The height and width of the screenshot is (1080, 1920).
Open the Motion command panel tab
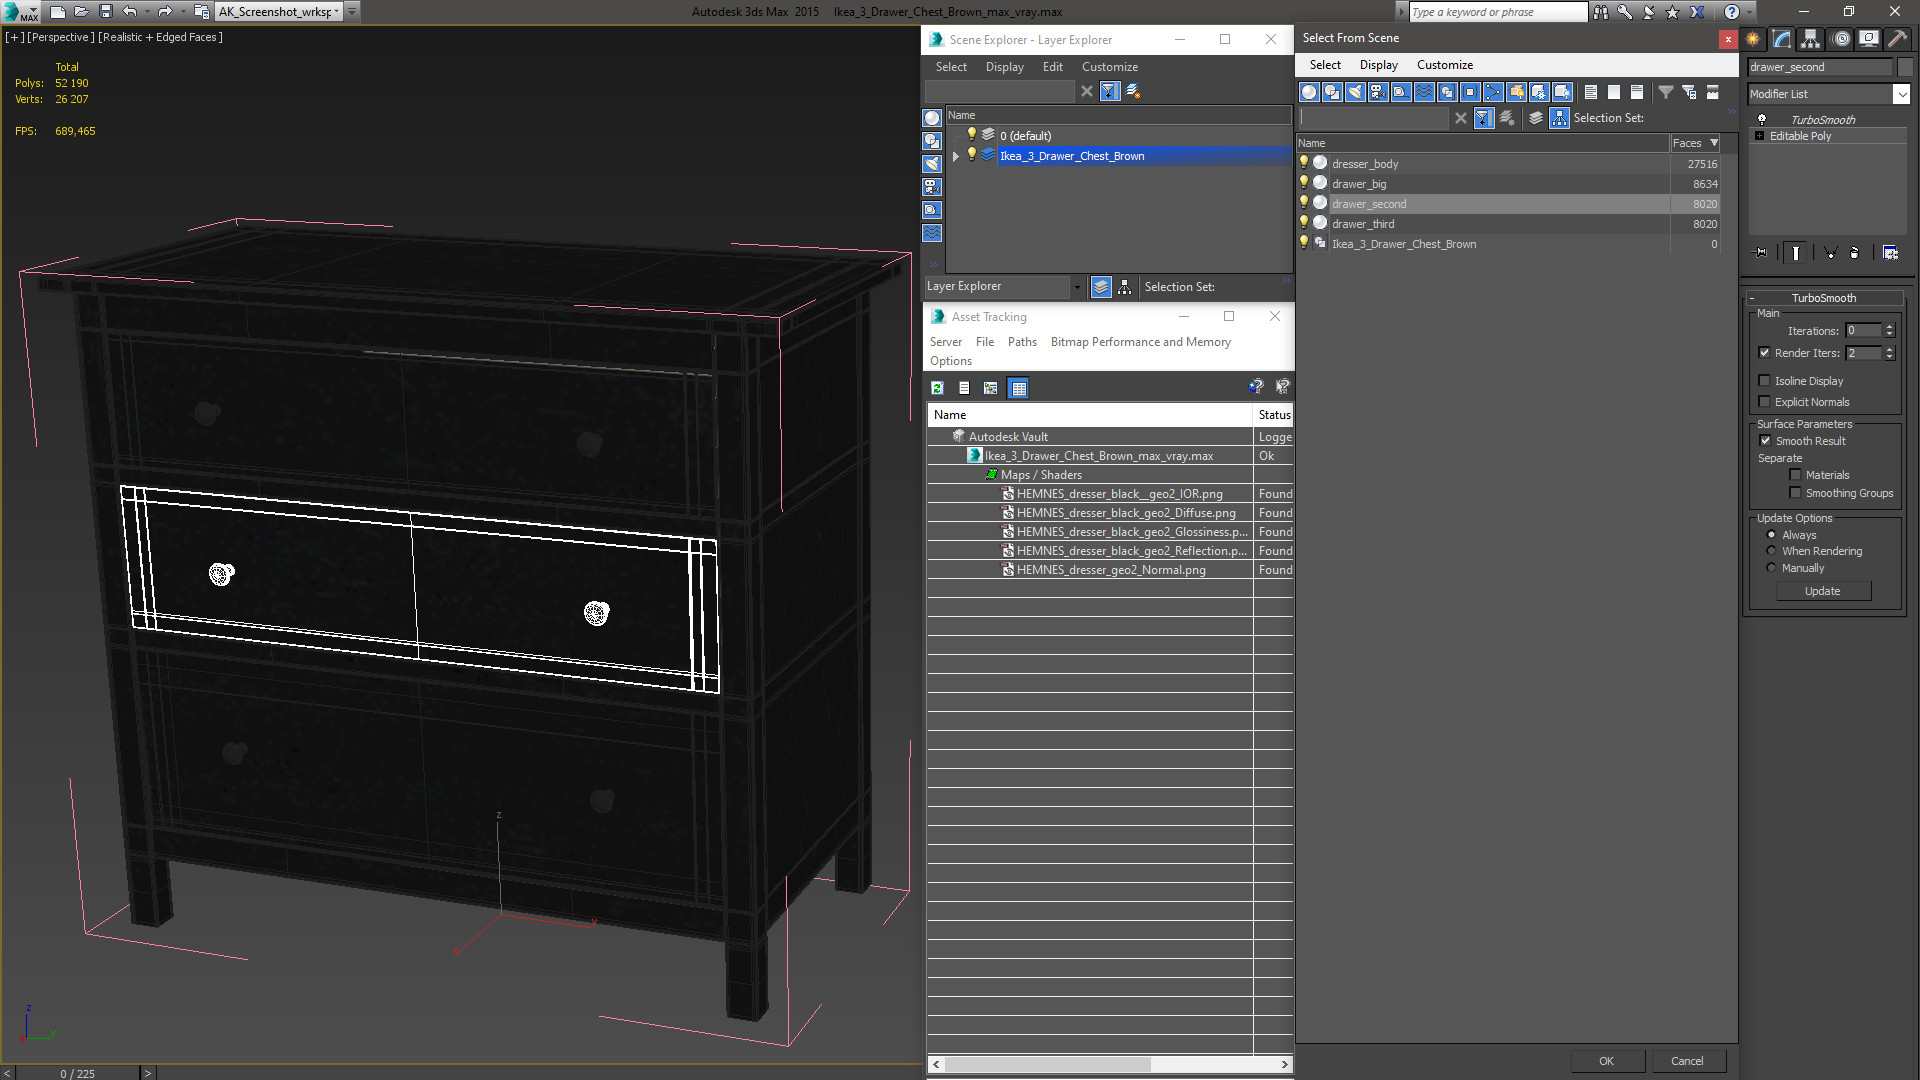(1840, 39)
